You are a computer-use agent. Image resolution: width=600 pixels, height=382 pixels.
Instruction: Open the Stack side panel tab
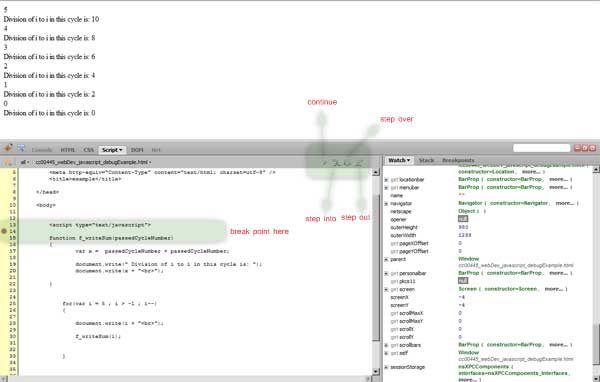tap(426, 160)
